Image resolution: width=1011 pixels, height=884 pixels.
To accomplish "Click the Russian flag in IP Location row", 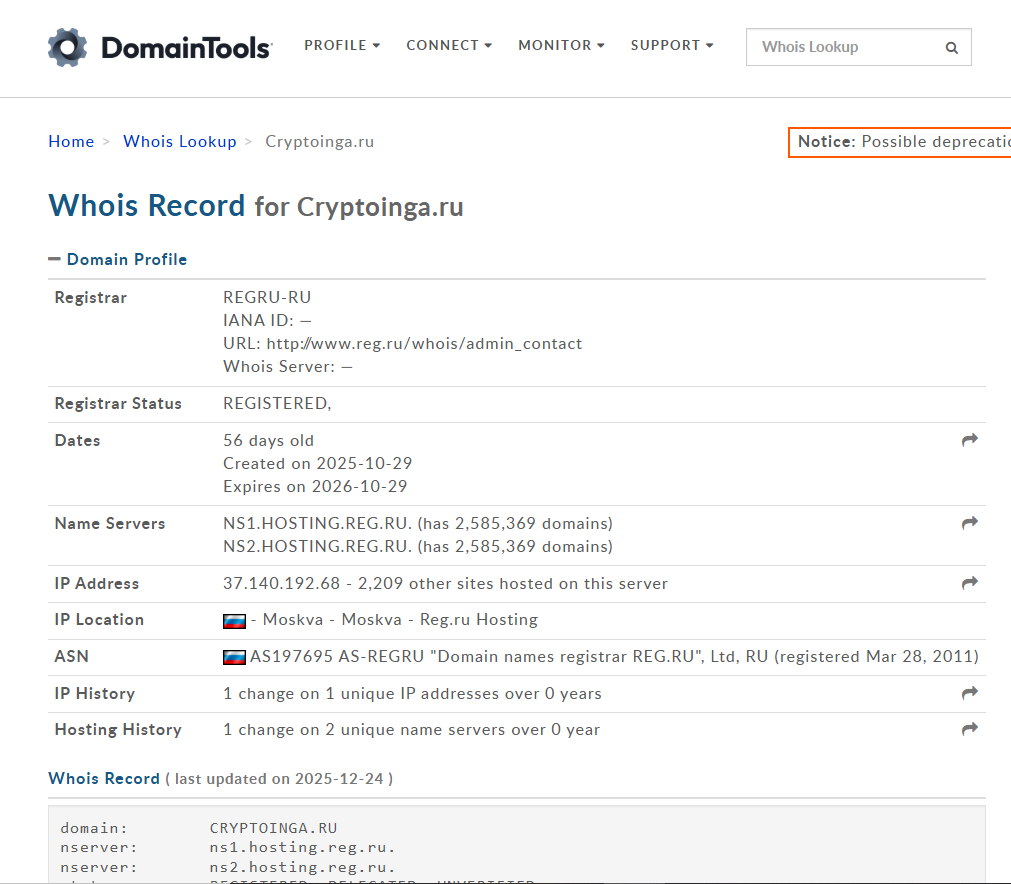I will [x=234, y=621].
